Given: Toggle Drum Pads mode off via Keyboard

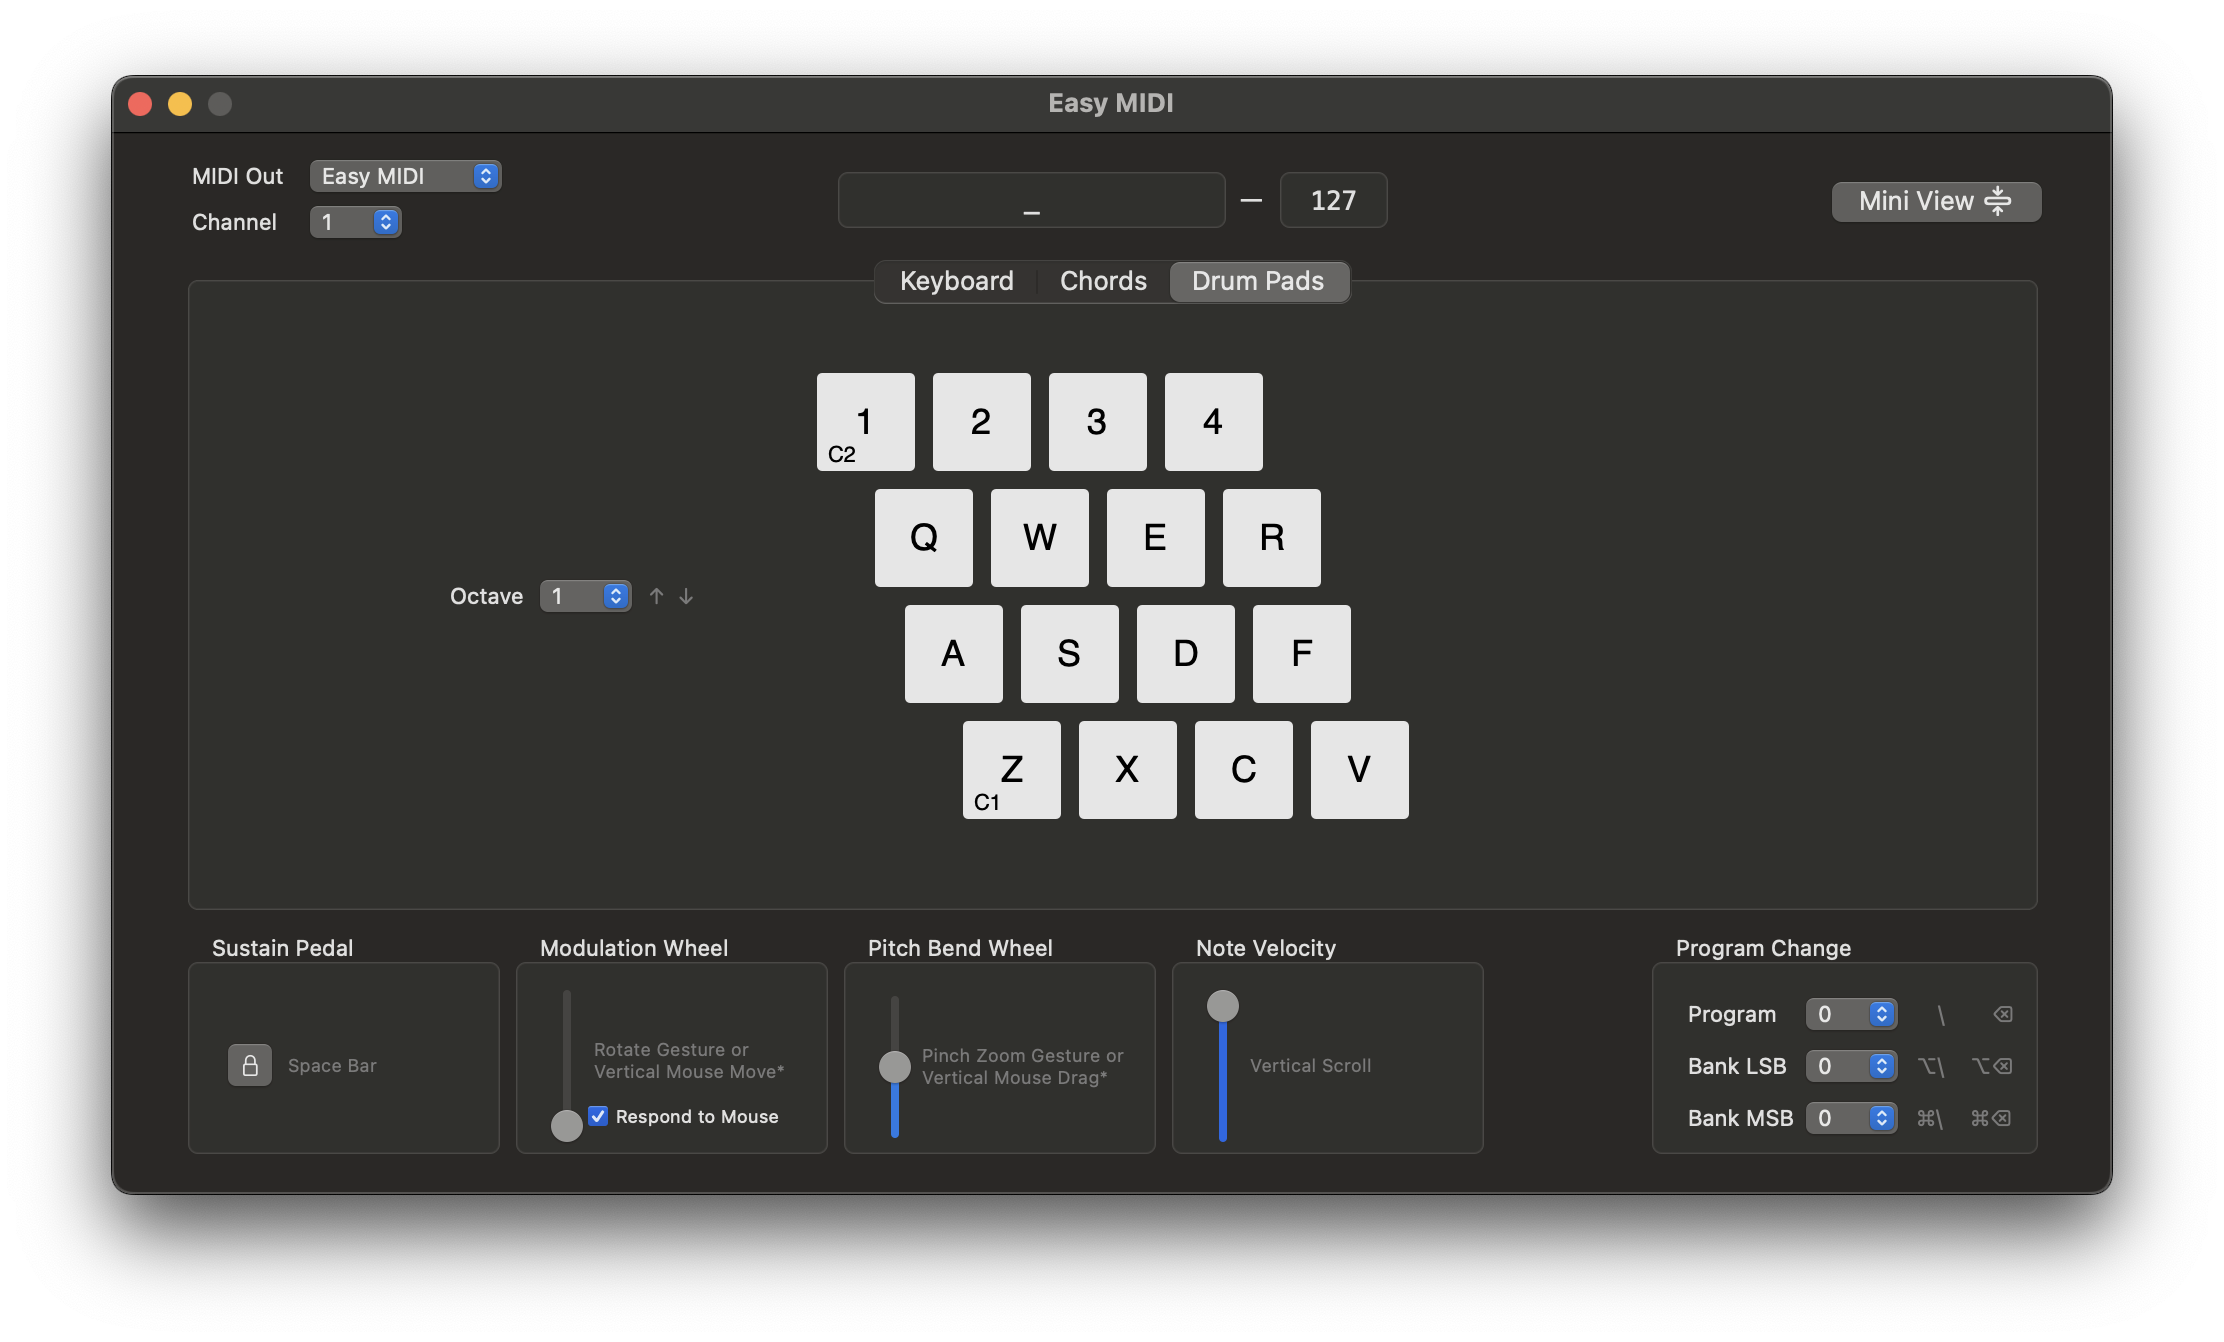Looking at the screenshot, I should 956,281.
